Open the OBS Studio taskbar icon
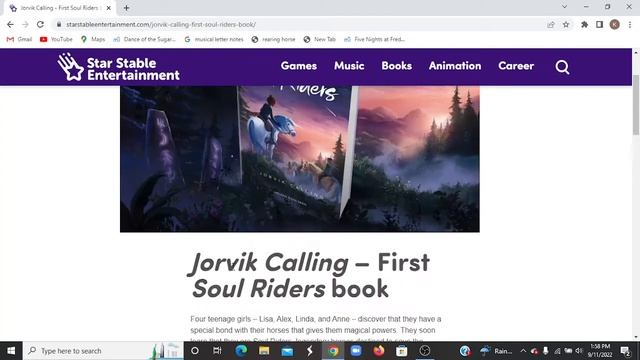The image size is (640, 360). (424, 351)
